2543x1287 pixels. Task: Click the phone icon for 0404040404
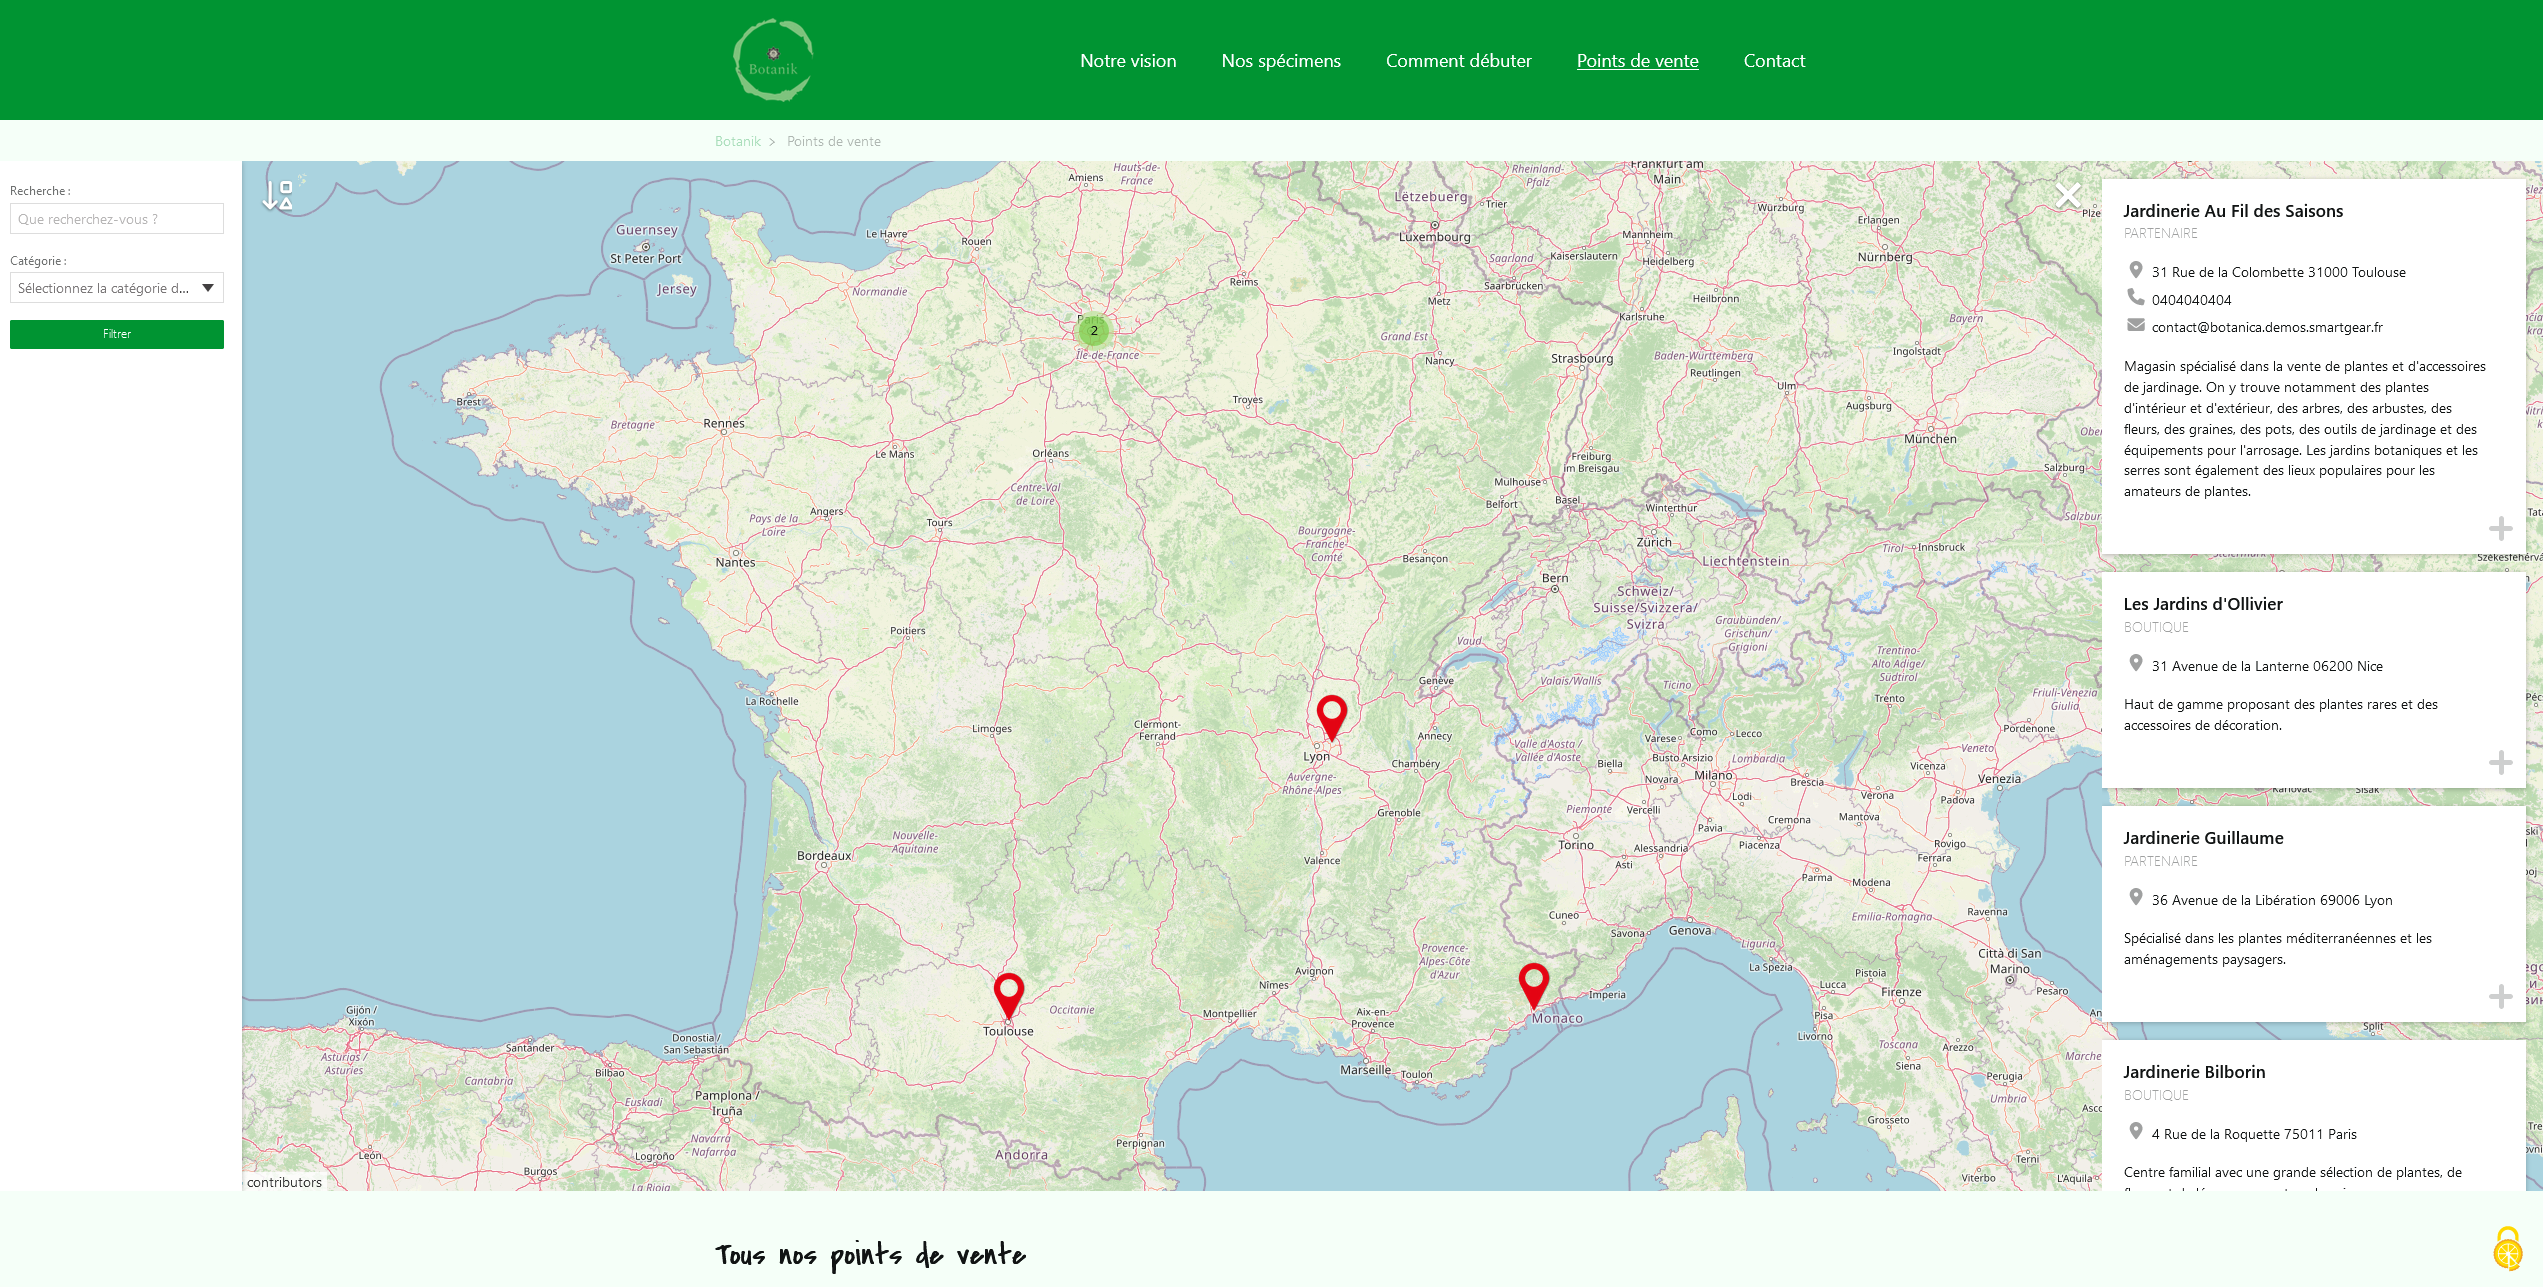point(2135,298)
